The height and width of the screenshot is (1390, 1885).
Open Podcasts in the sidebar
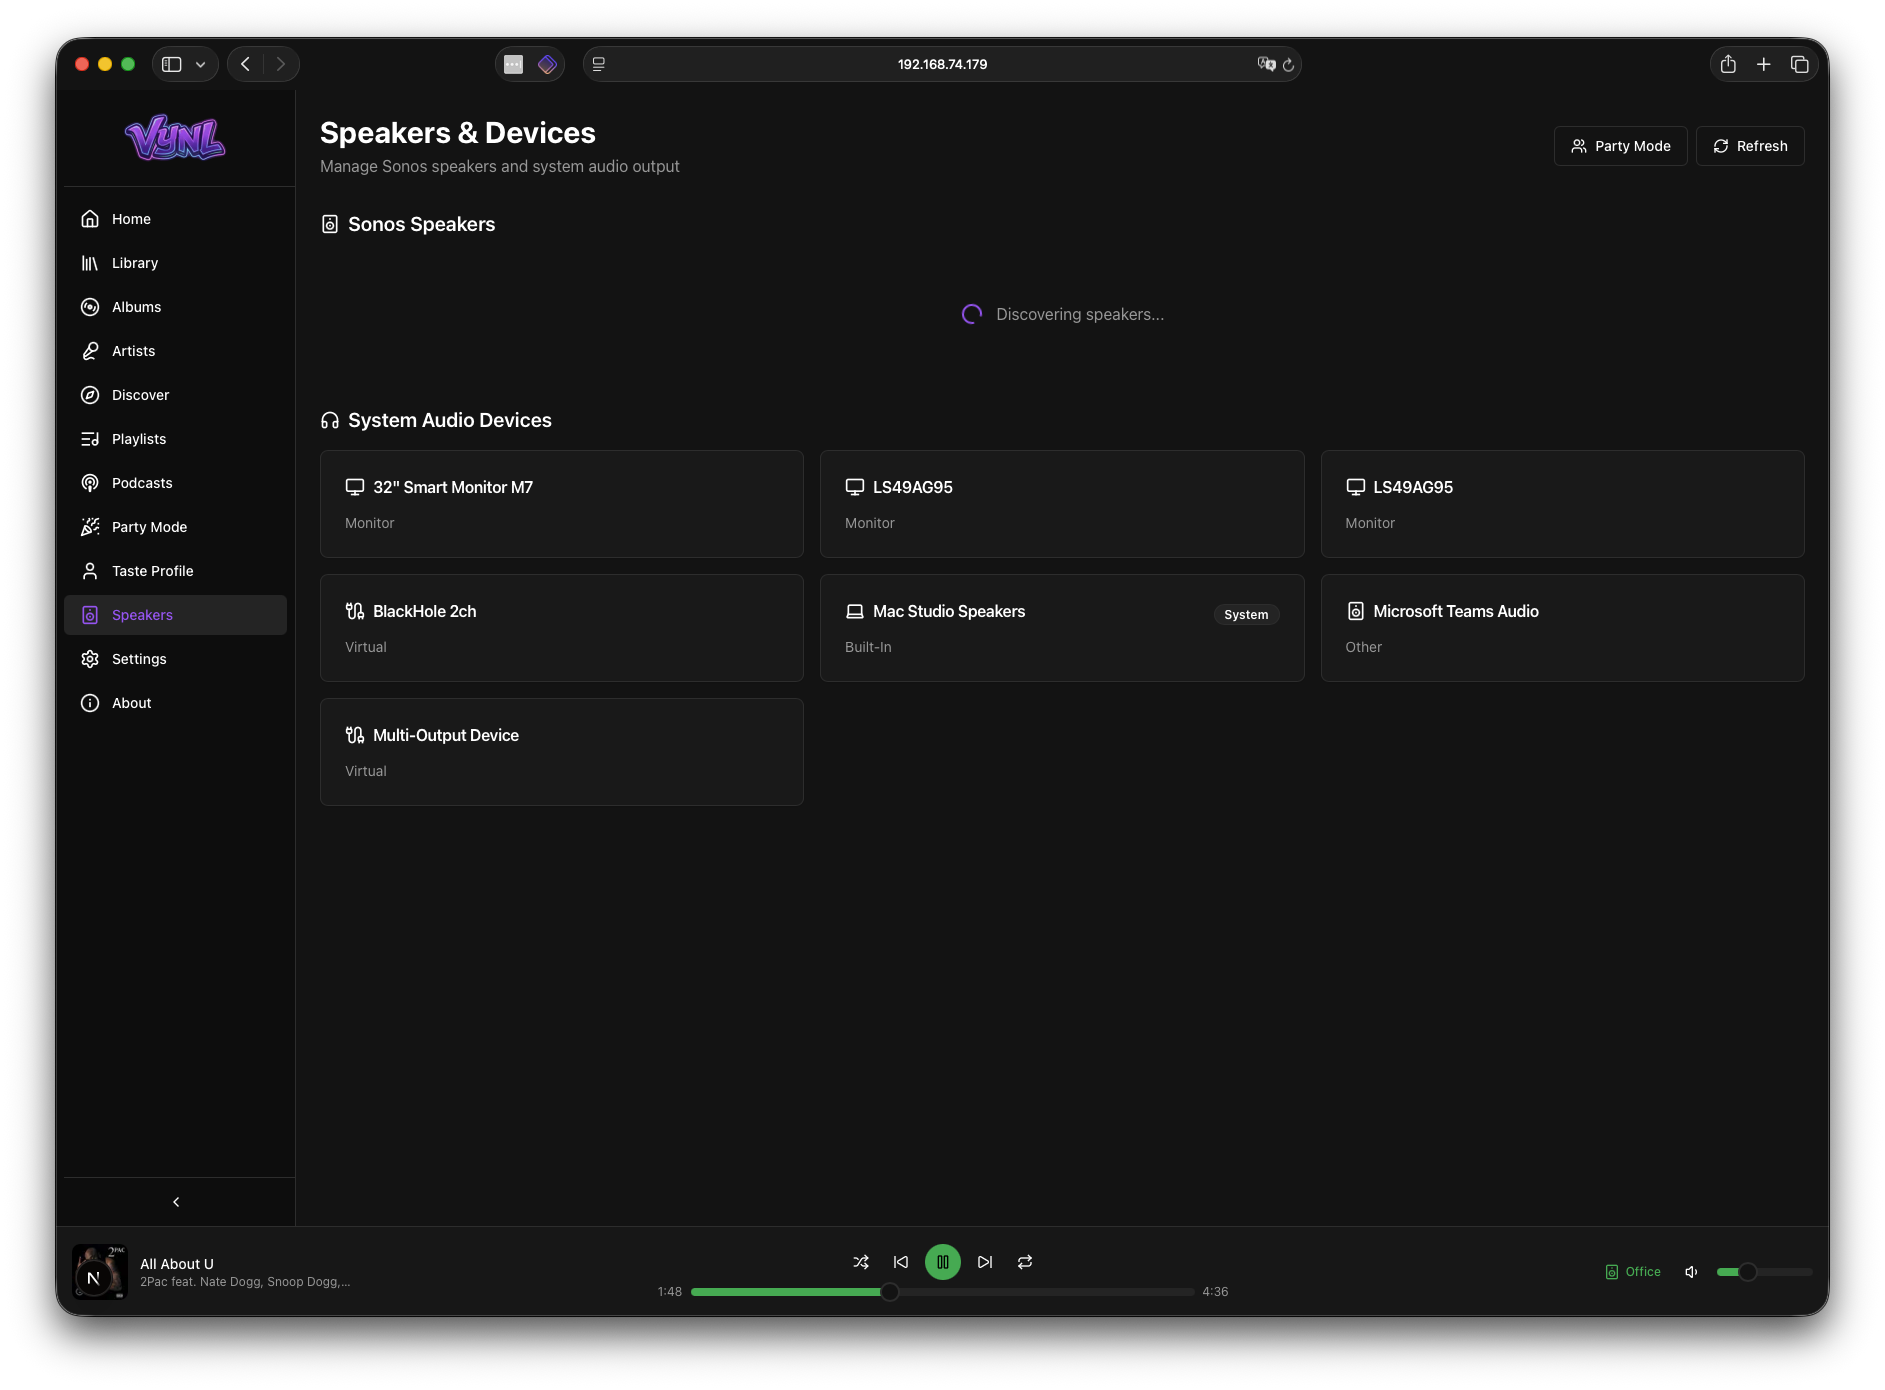coord(142,483)
